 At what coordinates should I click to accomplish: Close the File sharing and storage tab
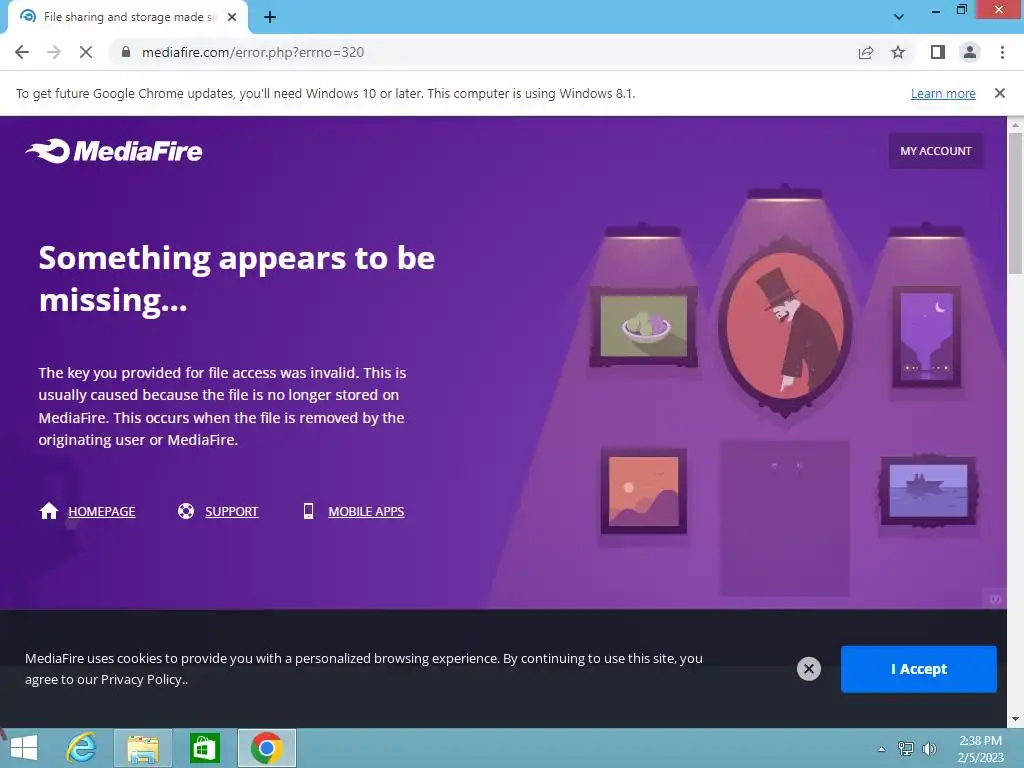coord(232,18)
